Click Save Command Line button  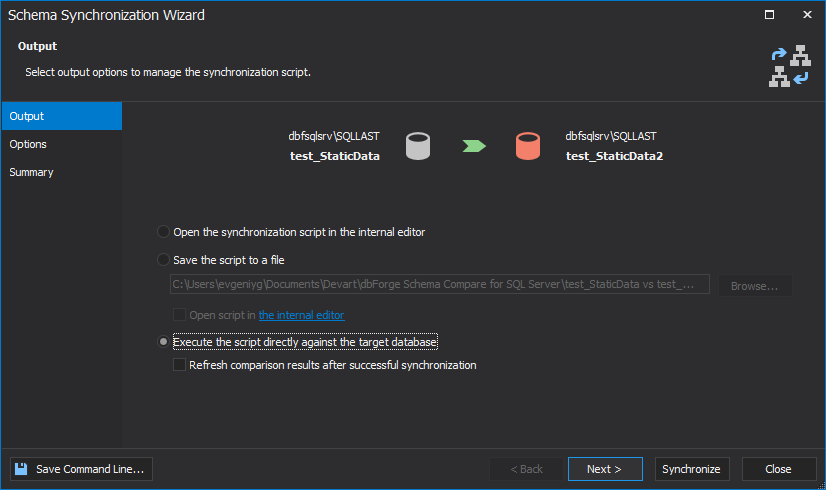(82, 469)
